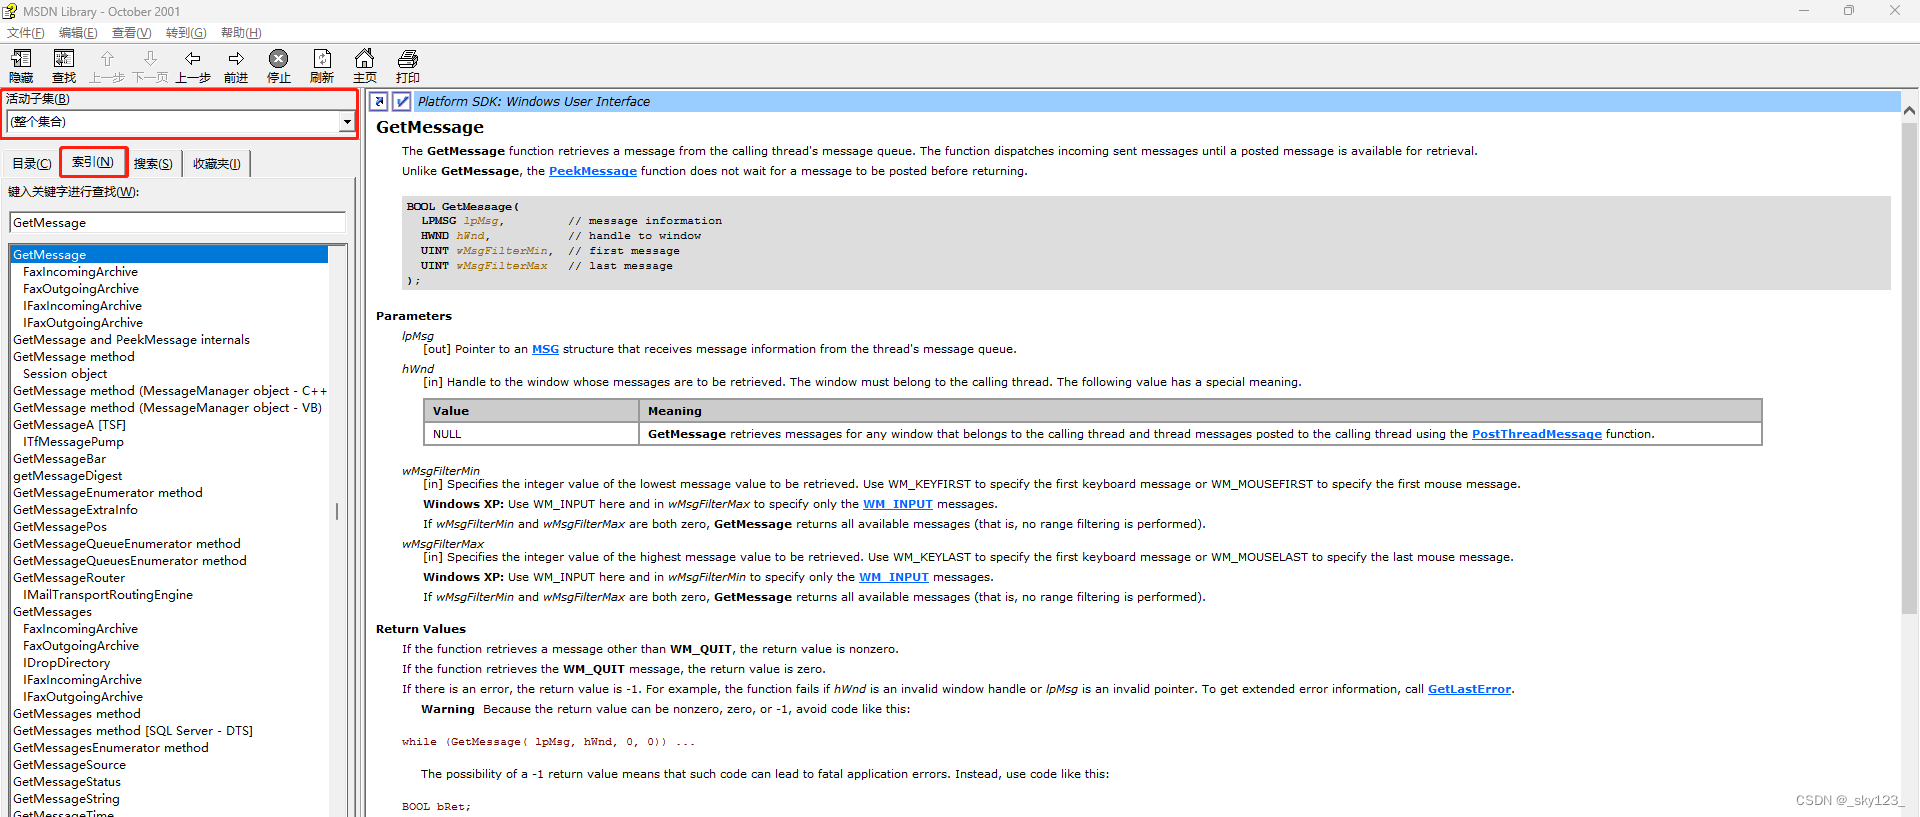This screenshot has height=817, width=1920.
Task: Click the Stop toolbar icon
Action: pyautogui.click(x=279, y=66)
